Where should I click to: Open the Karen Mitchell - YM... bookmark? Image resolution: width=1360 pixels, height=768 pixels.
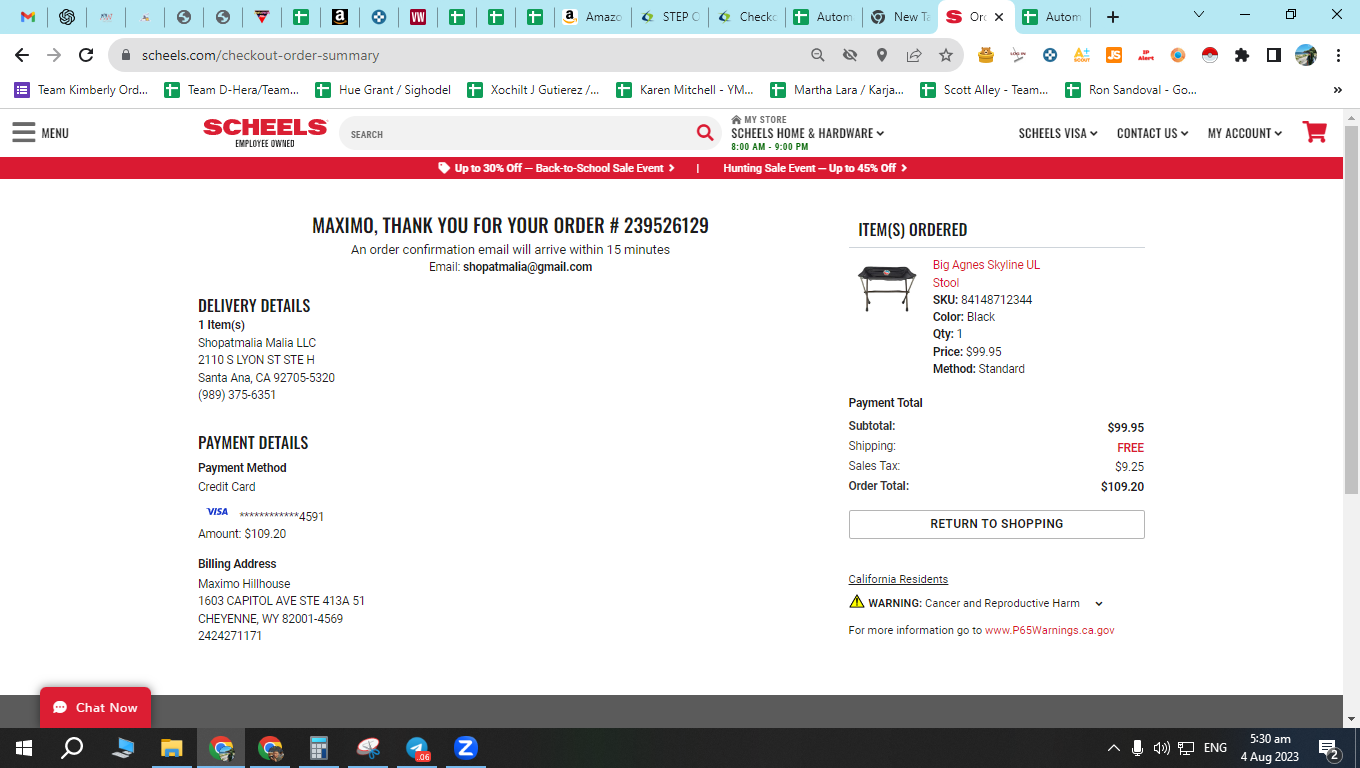click(x=685, y=90)
